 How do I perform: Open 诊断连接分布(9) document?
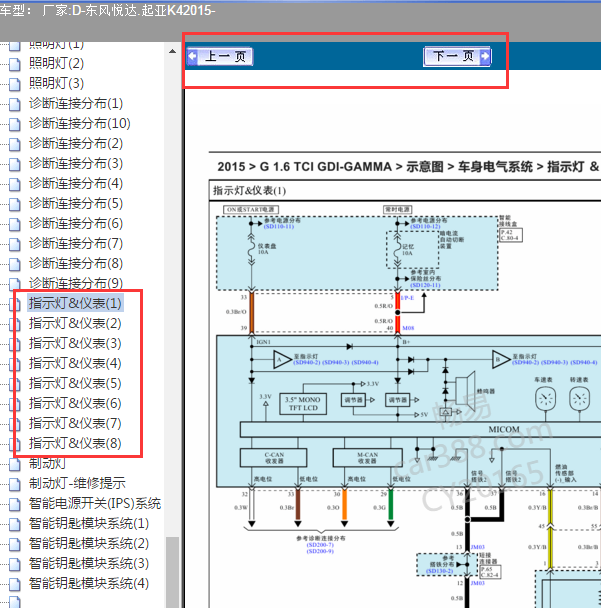coord(76,283)
